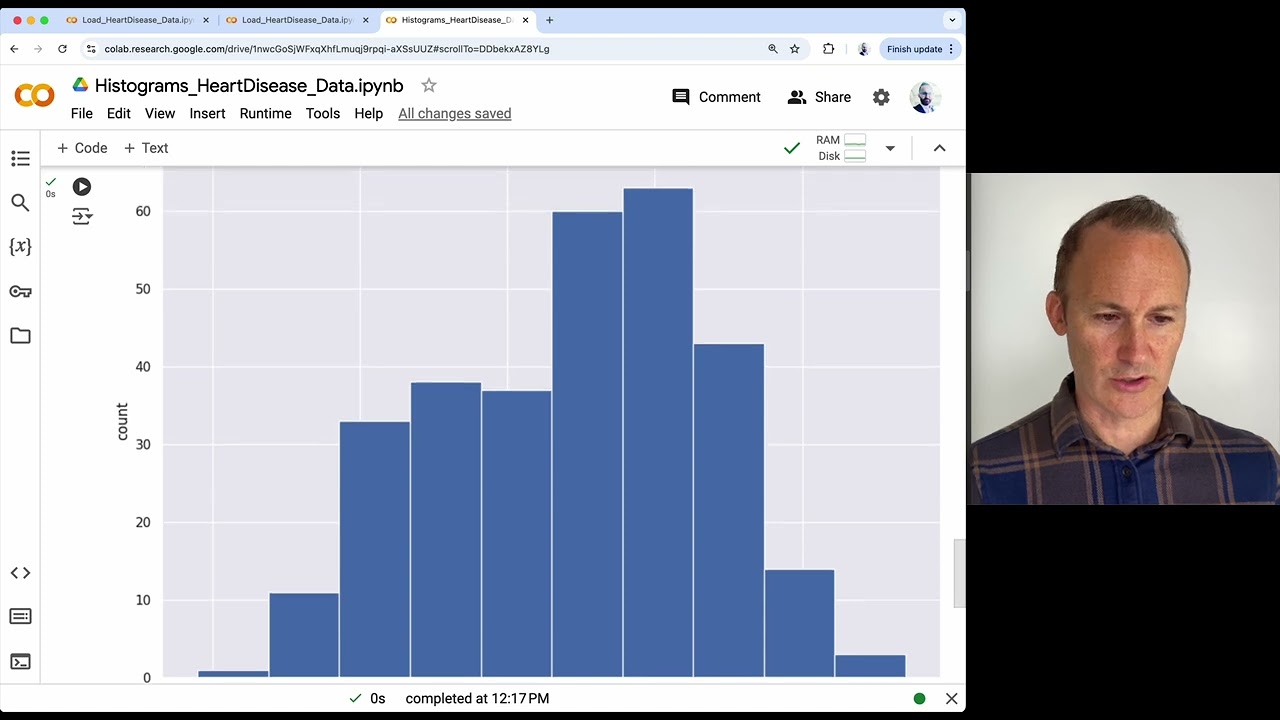This screenshot has width=1280, height=720.
Task: Run the cell with the play button
Action: (82, 187)
